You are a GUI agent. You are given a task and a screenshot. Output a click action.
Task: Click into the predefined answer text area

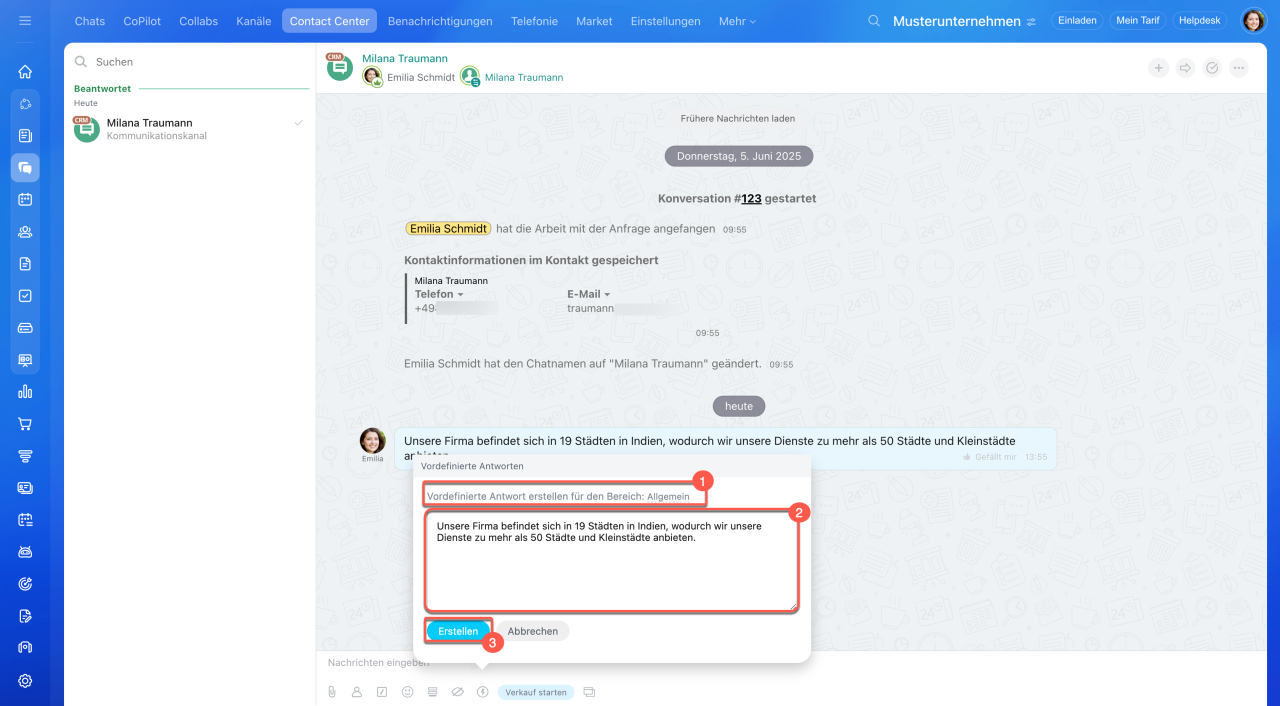coord(612,561)
